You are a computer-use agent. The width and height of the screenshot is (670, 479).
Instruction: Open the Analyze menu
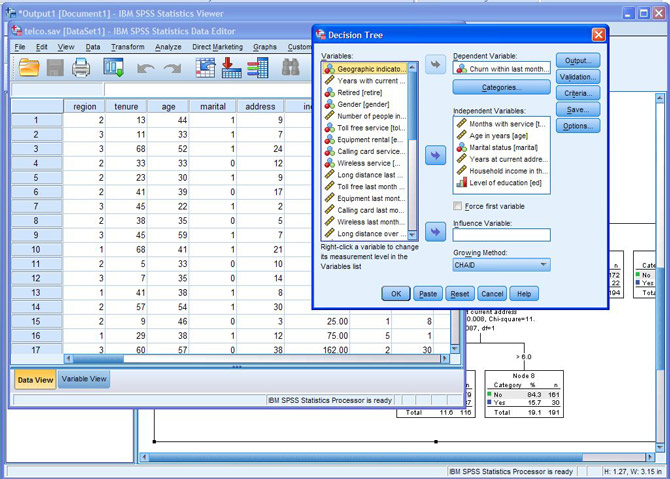168,47
